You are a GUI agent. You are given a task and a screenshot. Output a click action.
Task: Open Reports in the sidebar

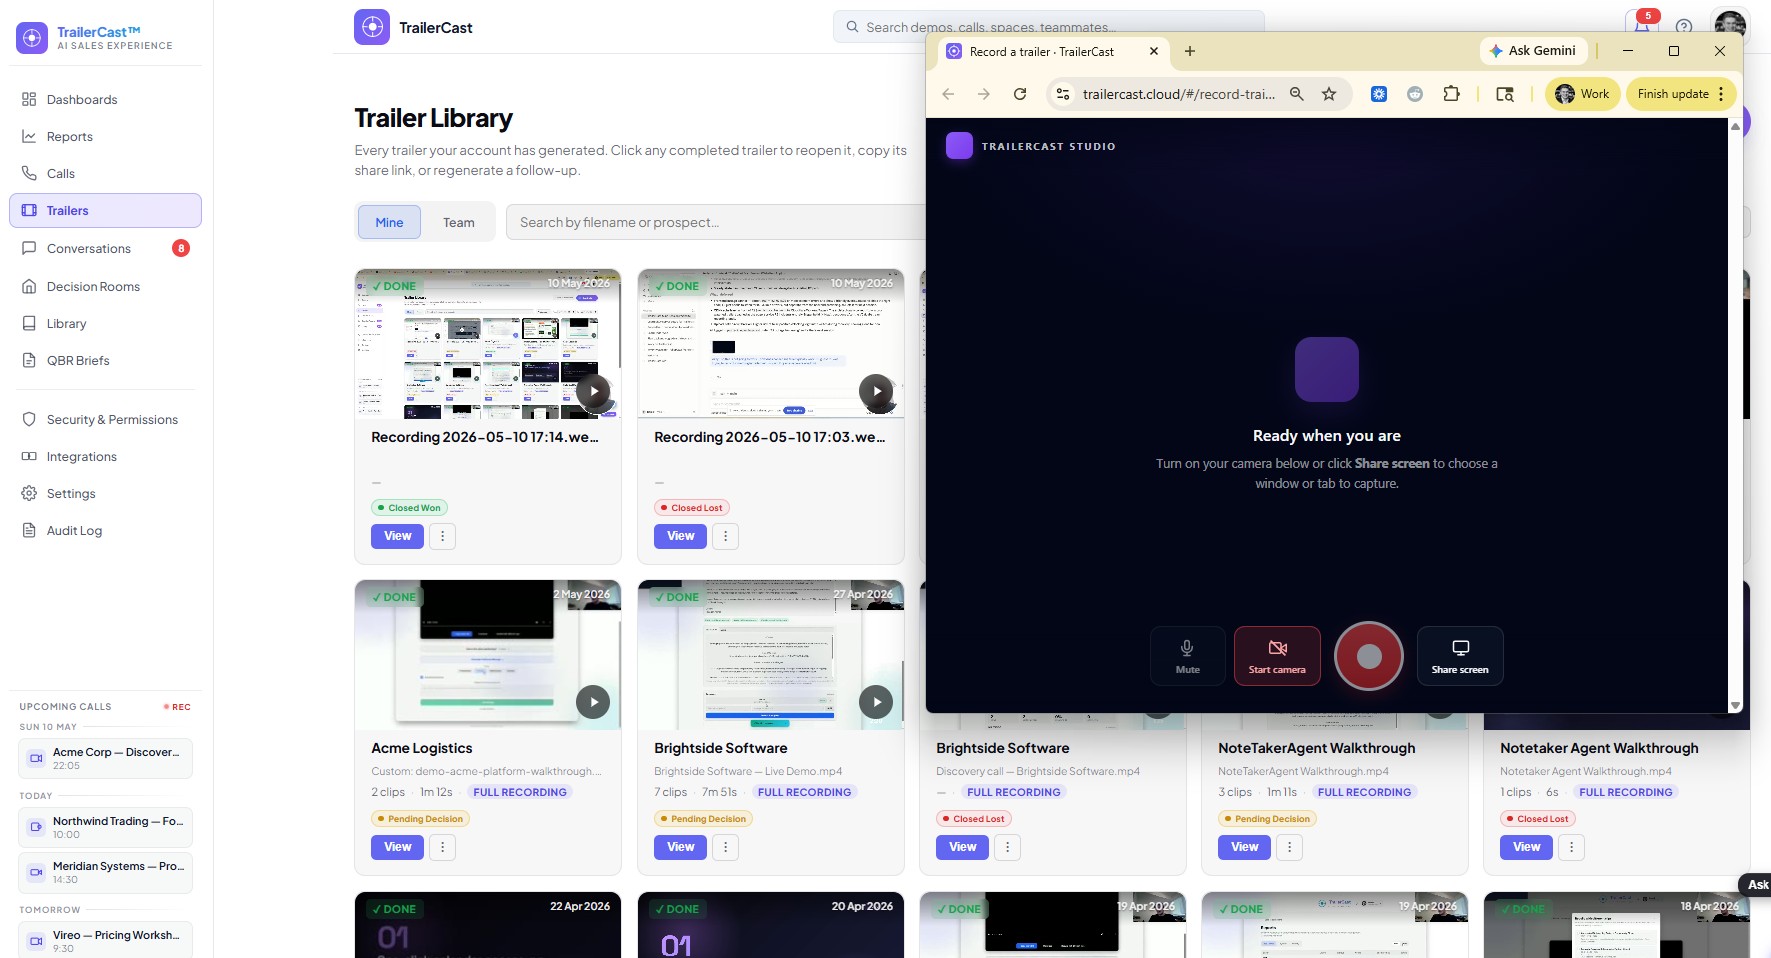[105, 136]
